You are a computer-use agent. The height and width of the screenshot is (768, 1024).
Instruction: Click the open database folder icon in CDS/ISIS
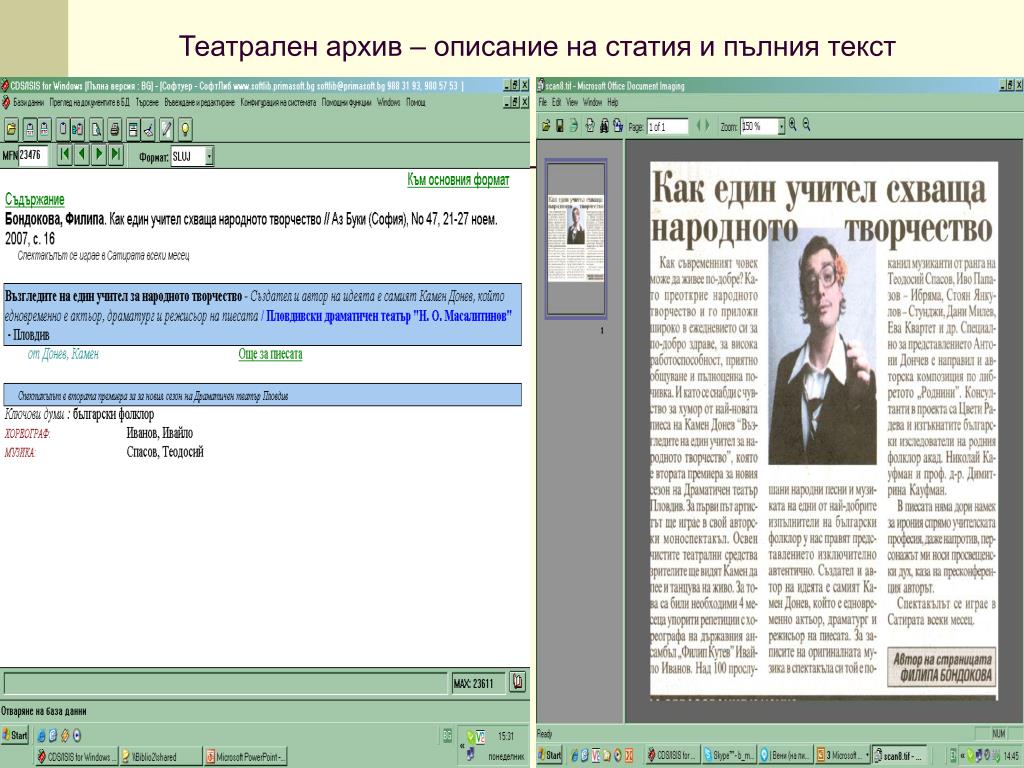click(x=11, y=129)
